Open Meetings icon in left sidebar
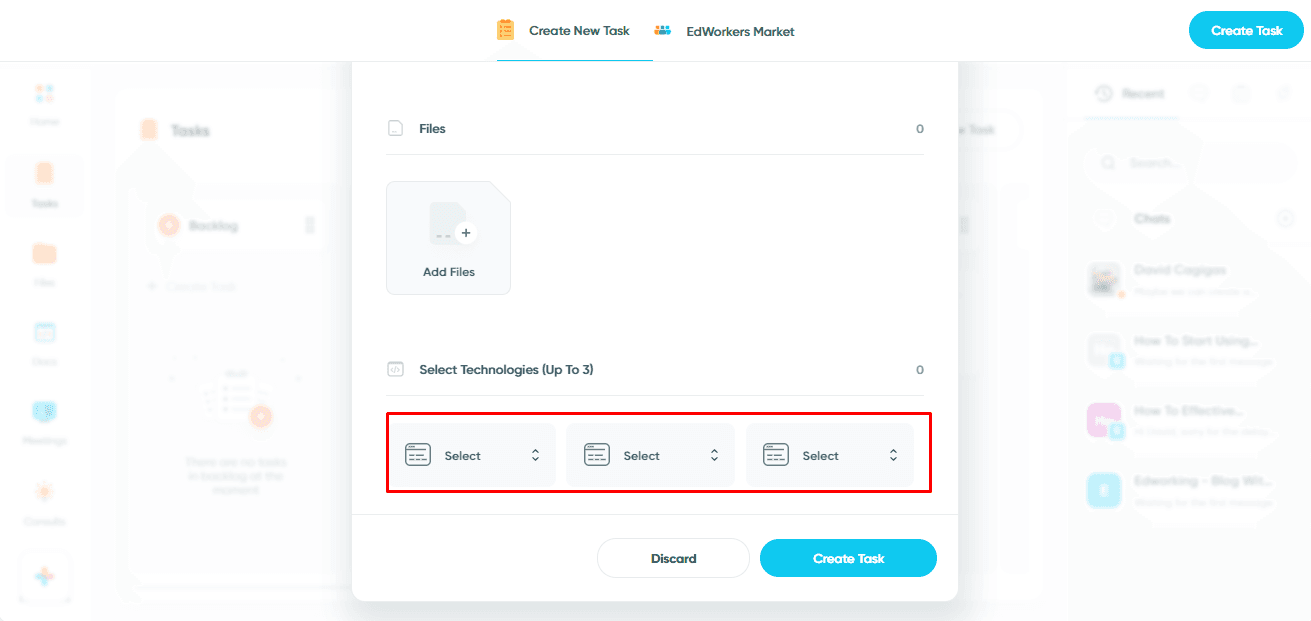1311x621 pixels. pyautogui.click(x=44, y=411)
